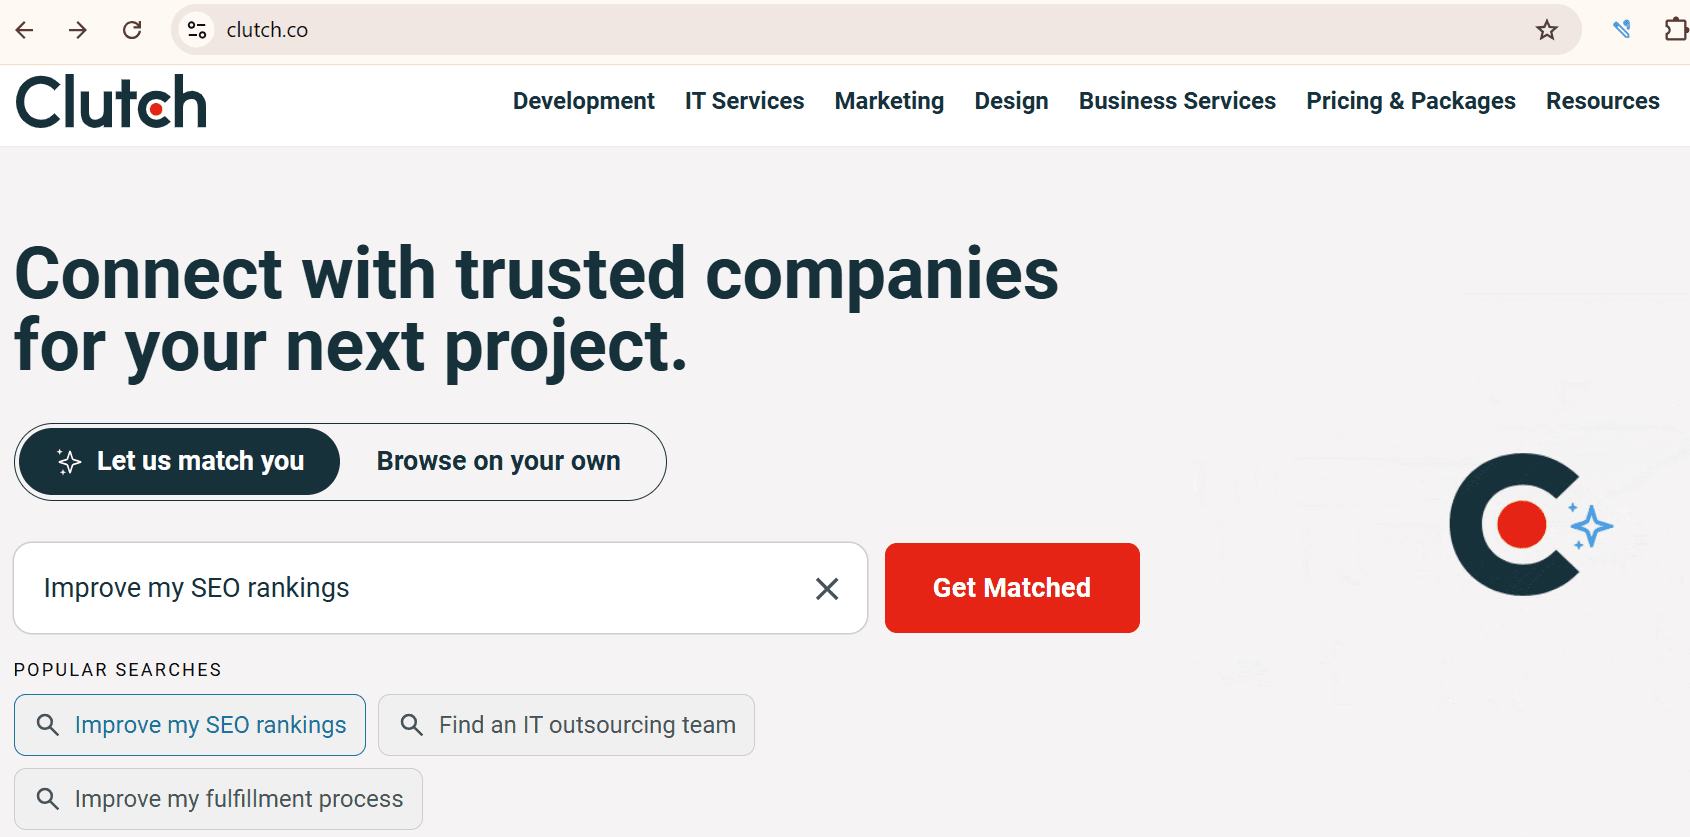Viewport: 1690px width, 837px height.
Task: Switch to Let us match you mode
Action: click(x=180, y=461)
